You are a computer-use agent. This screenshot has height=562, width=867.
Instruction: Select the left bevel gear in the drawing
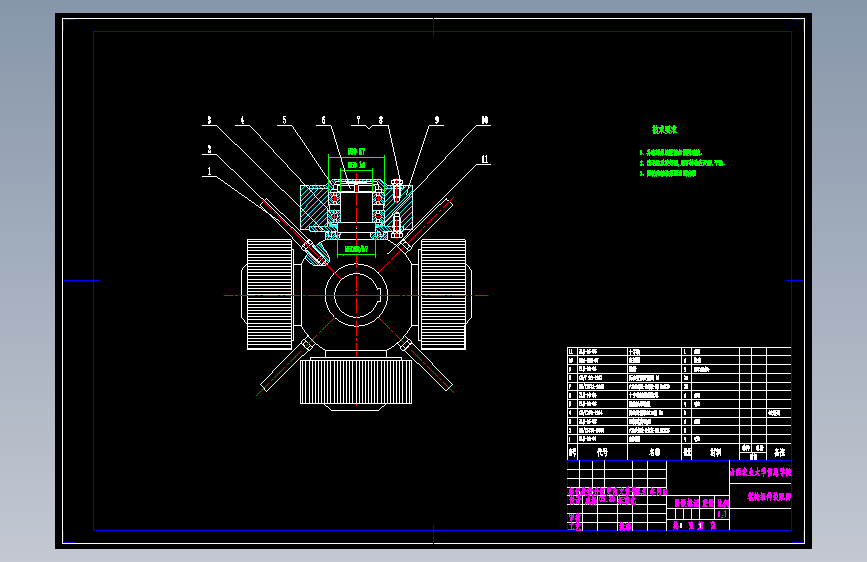(x=267, y=294)
